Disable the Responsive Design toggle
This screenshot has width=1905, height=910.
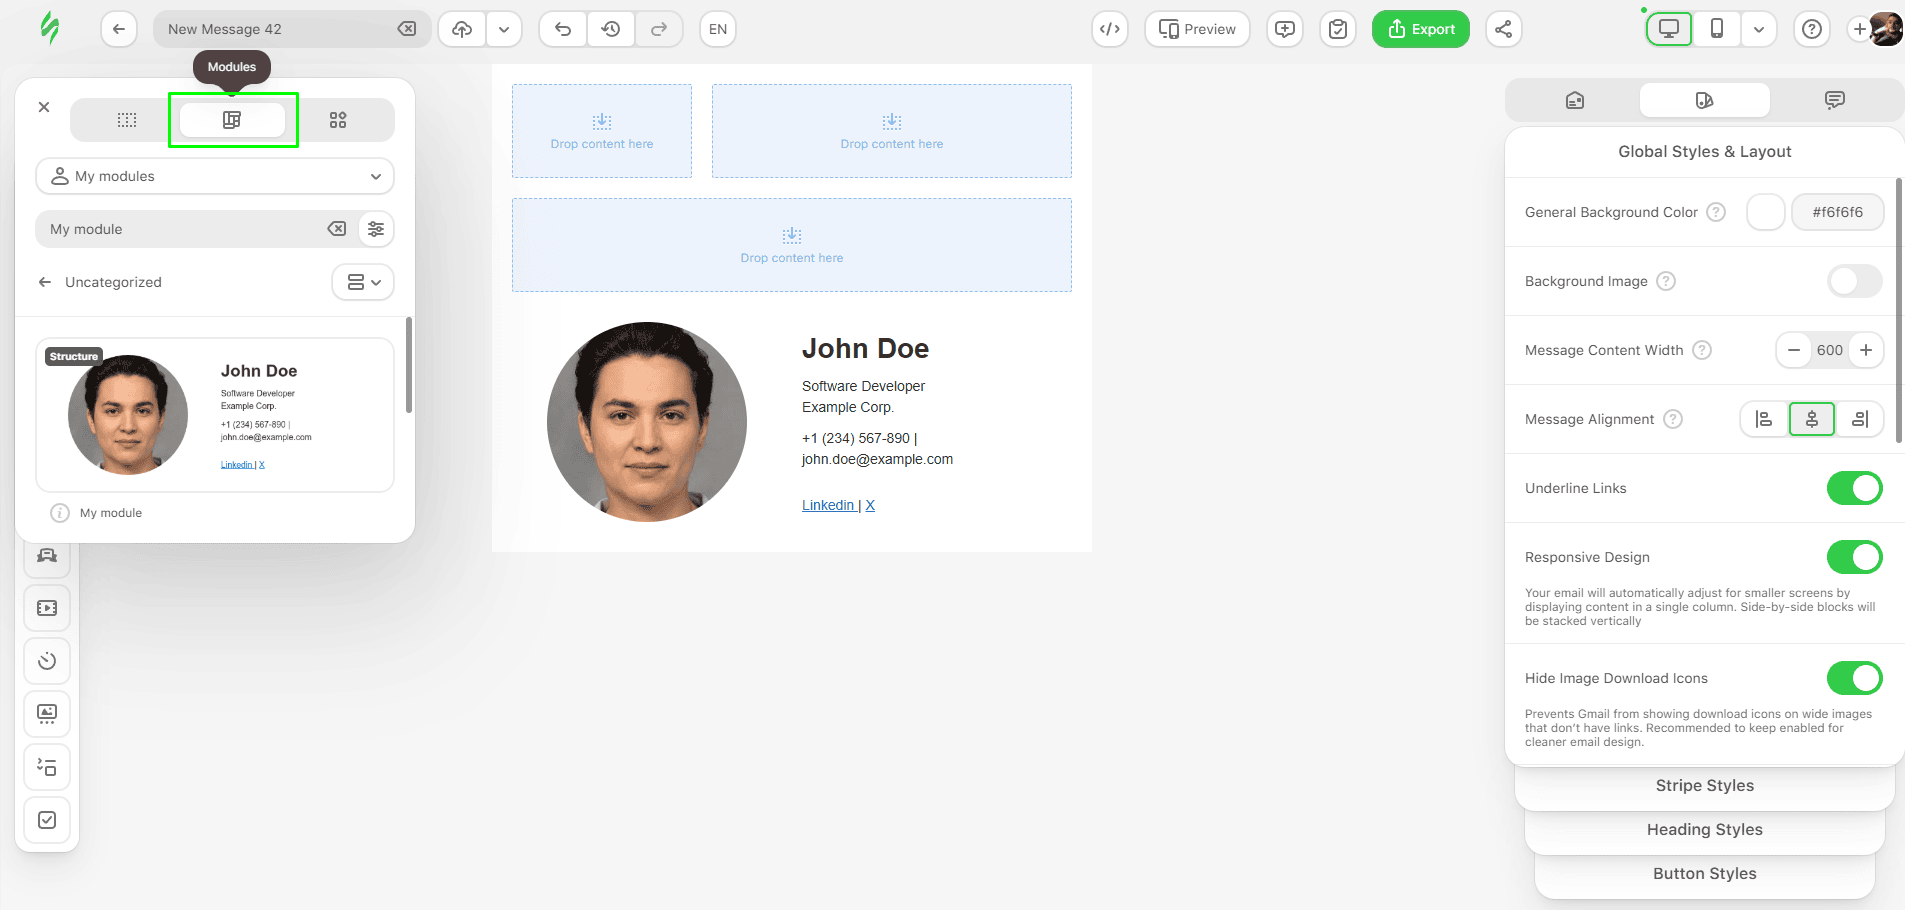point(1854,557)
